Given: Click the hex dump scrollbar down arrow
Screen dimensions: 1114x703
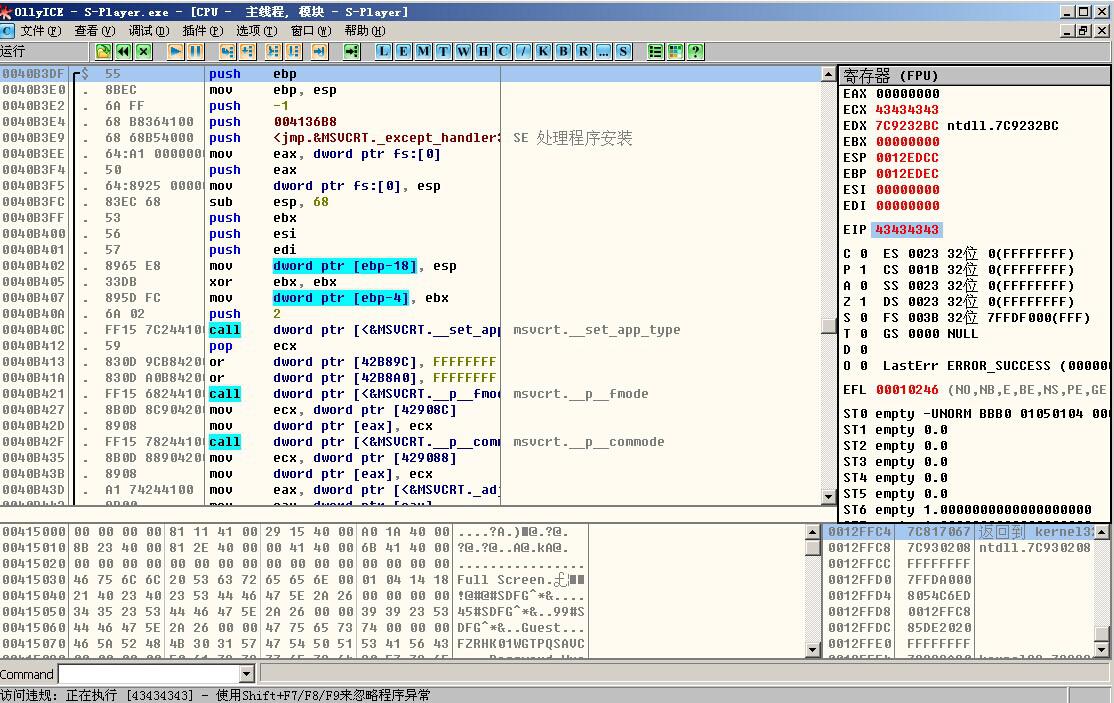Looking at the screenshot, I should (x=813, y=650).
